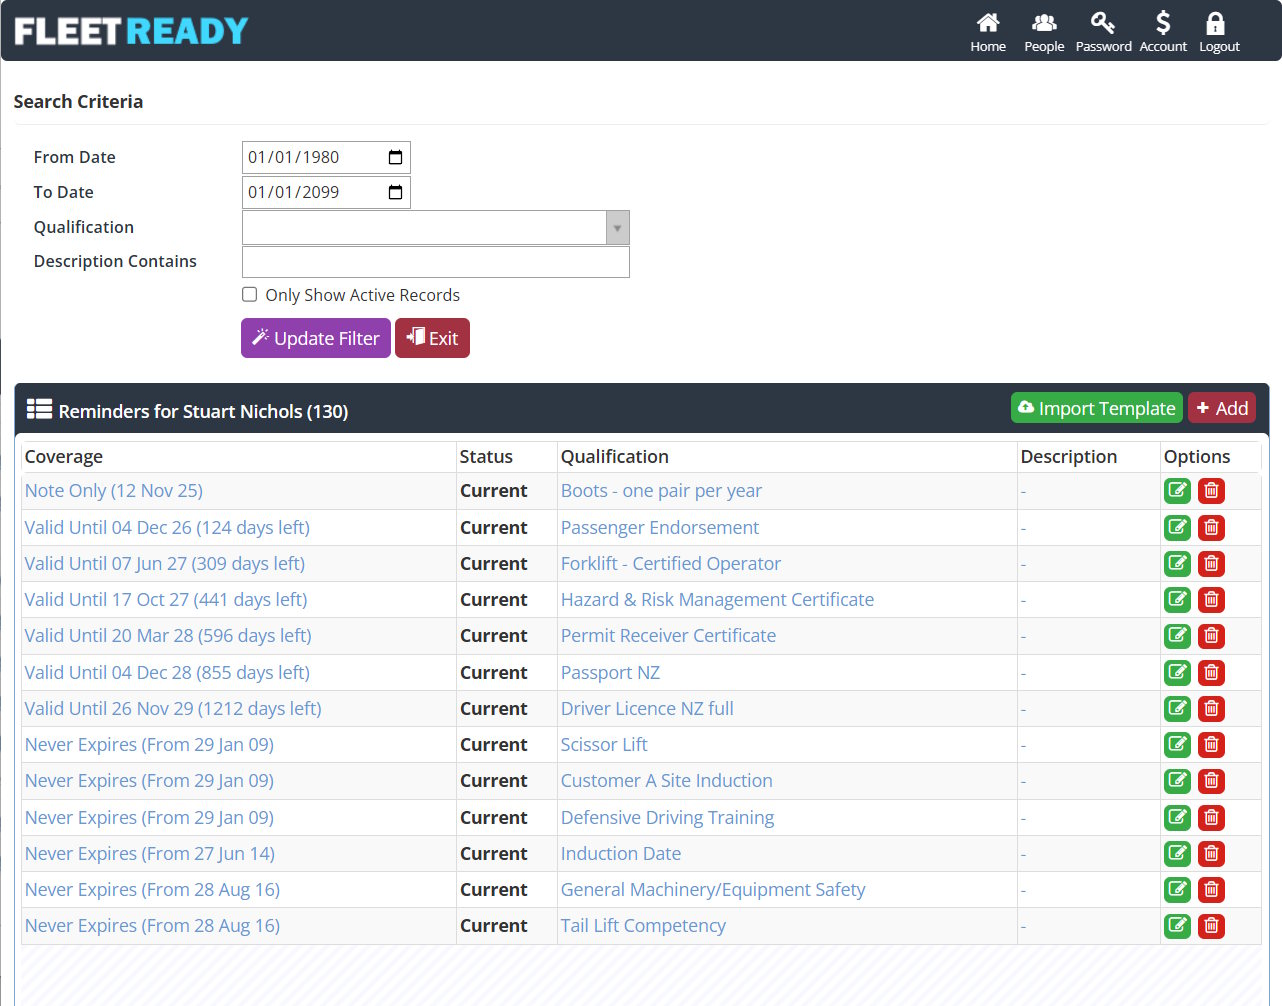Open the People page icon
This screenshot has width=1282, height=1006.
(1044, 32)
